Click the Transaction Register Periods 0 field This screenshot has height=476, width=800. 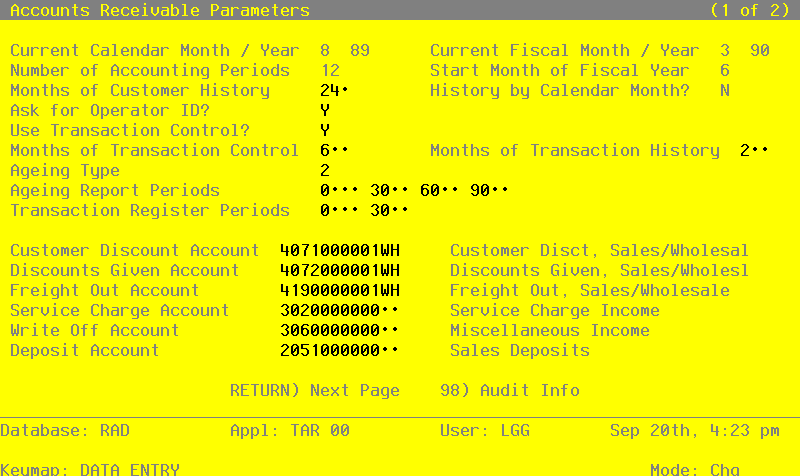click(x=339, y=210)
